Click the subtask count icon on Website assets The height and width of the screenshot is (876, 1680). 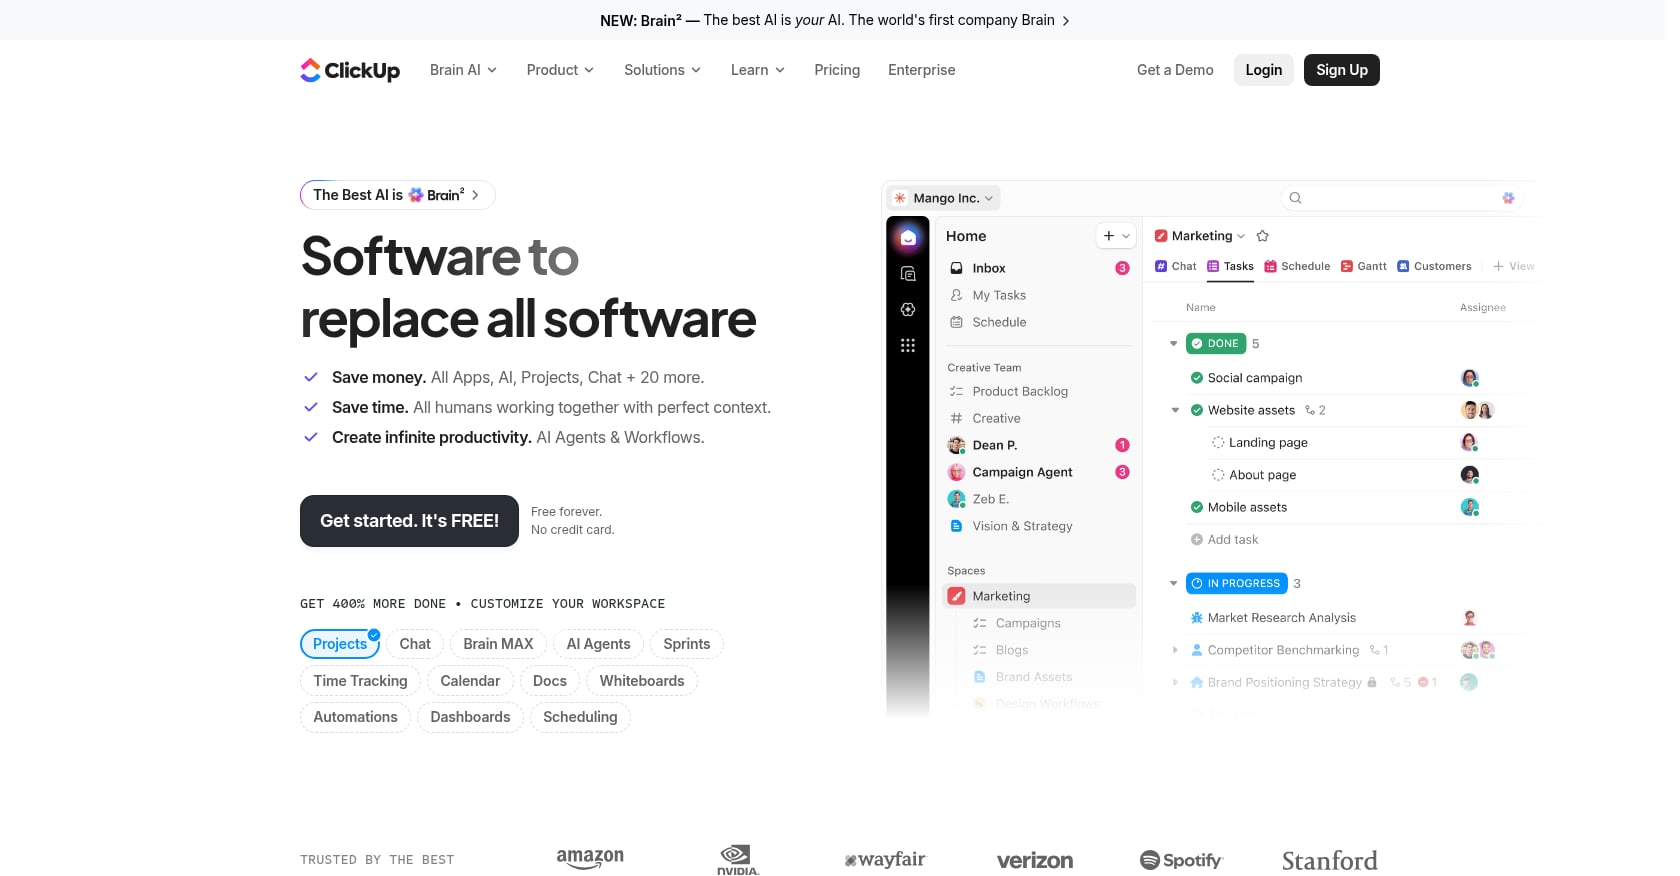pos(1310,410)
